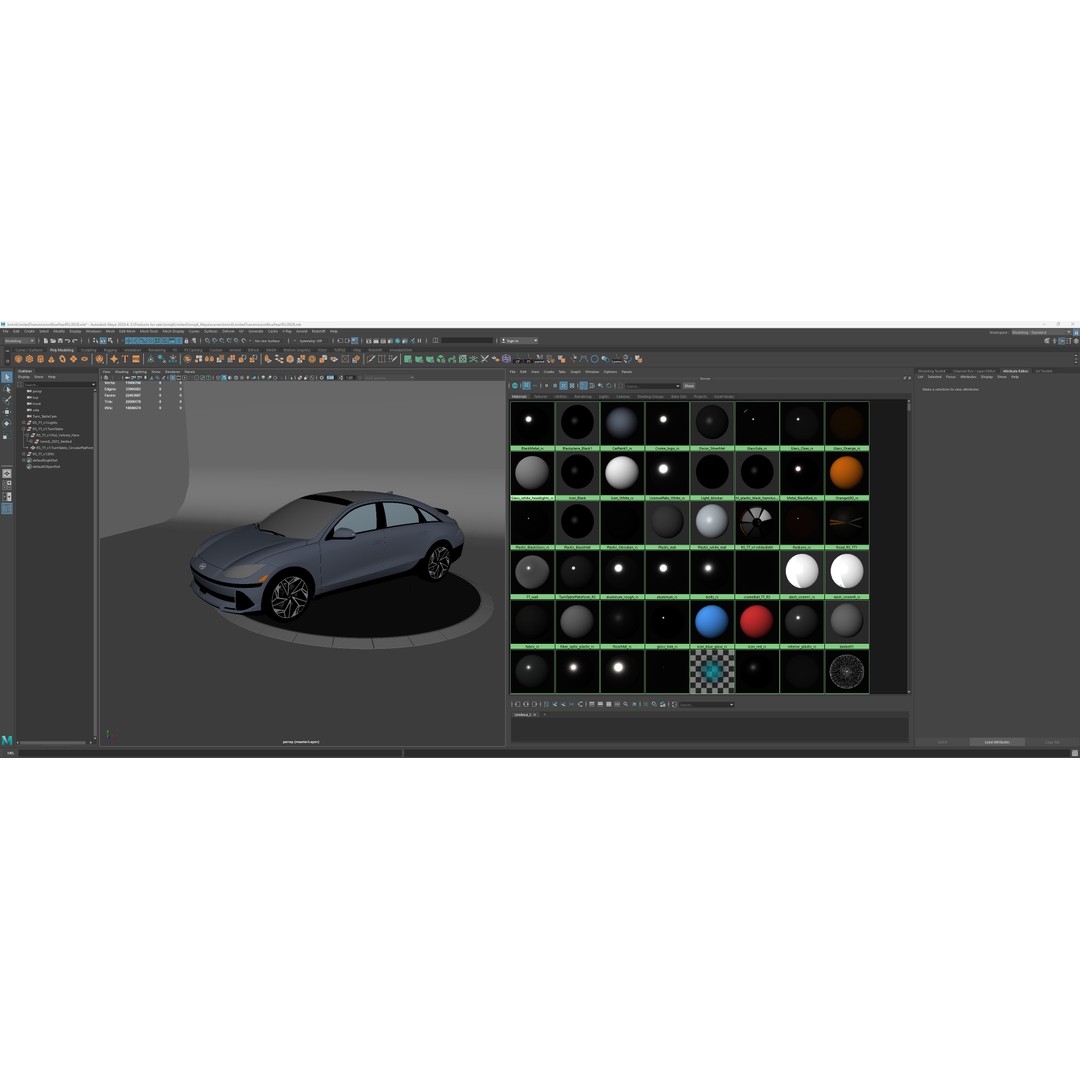Click the Undo arrow in status line
This screenshot has width=1080, height=1080.
68,341
